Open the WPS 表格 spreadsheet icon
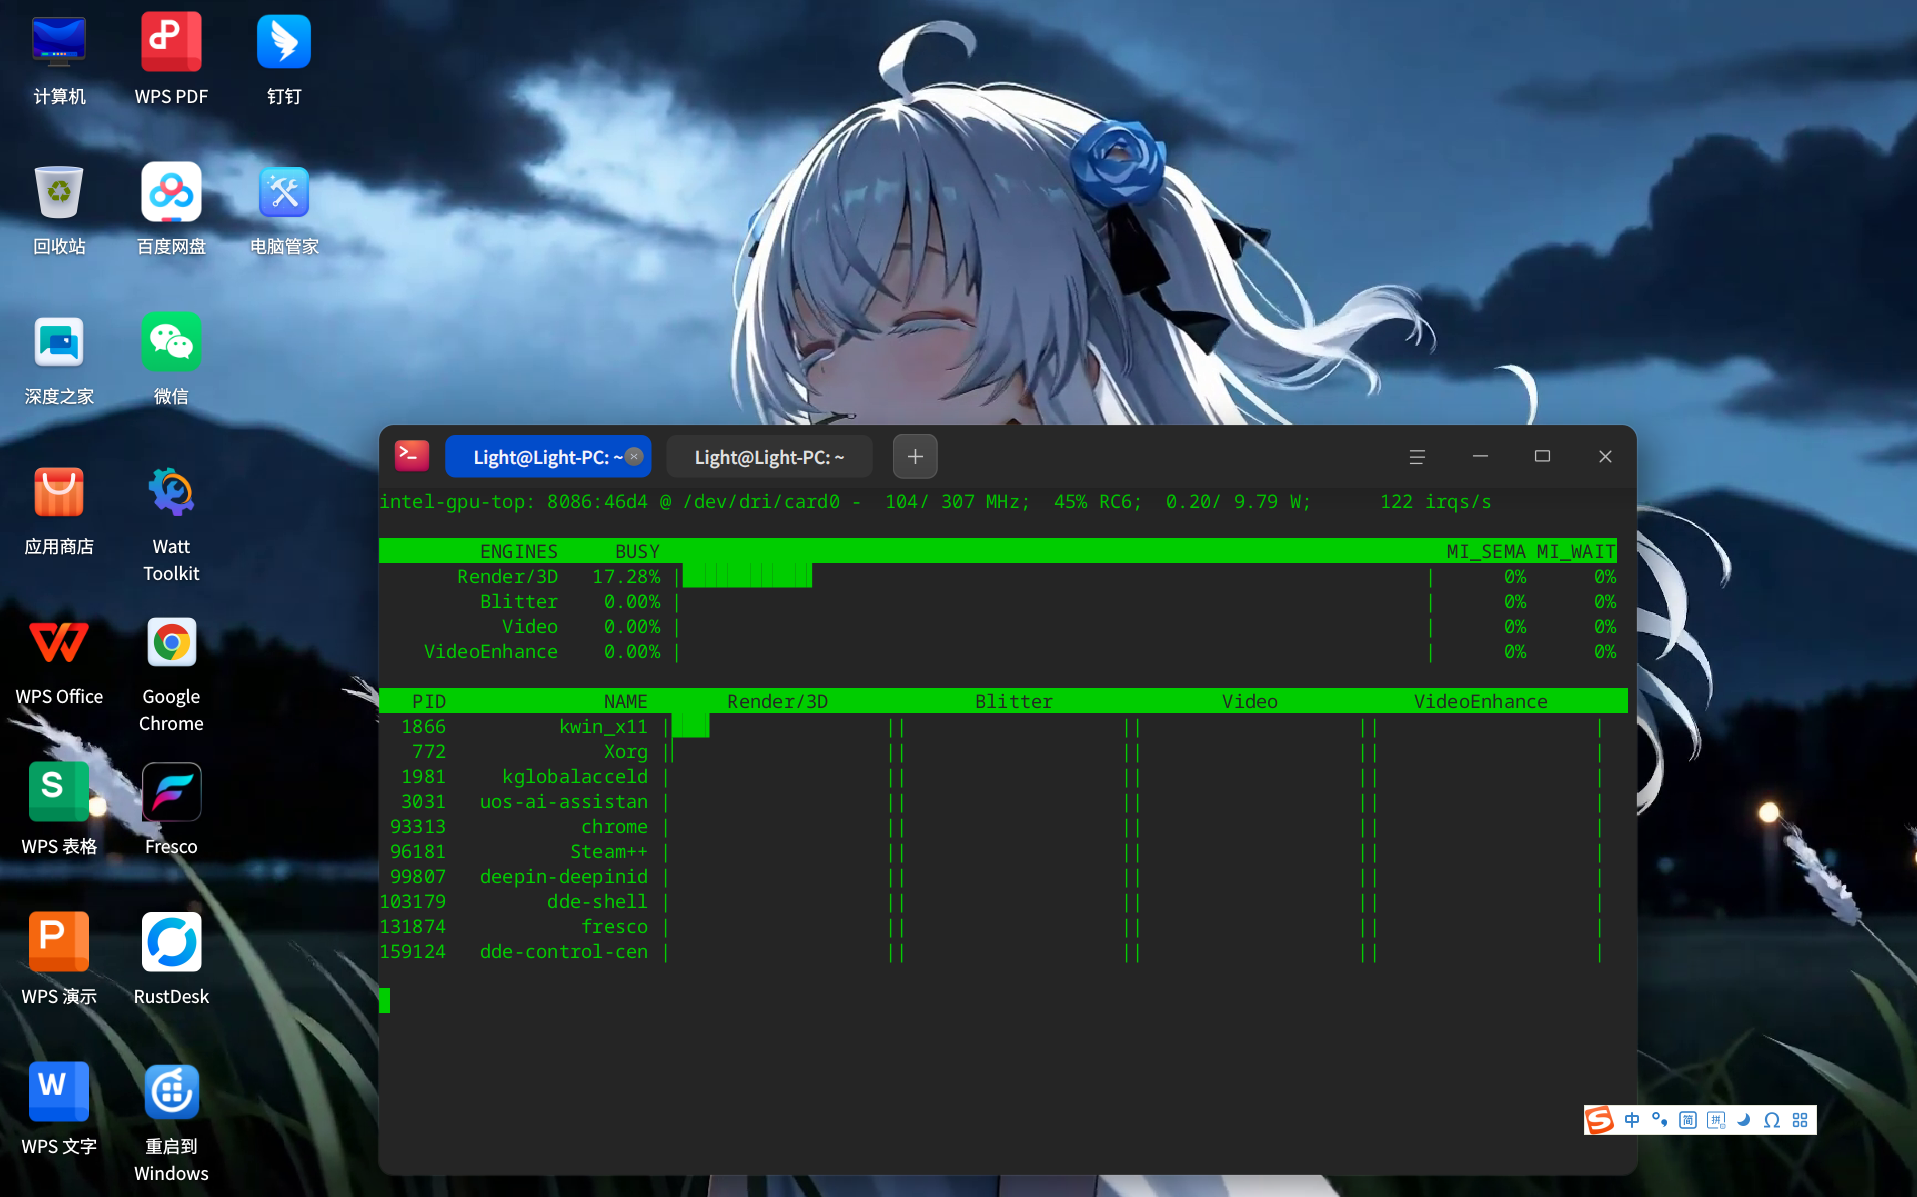The image size is (1917, 1197). (59, 810)
